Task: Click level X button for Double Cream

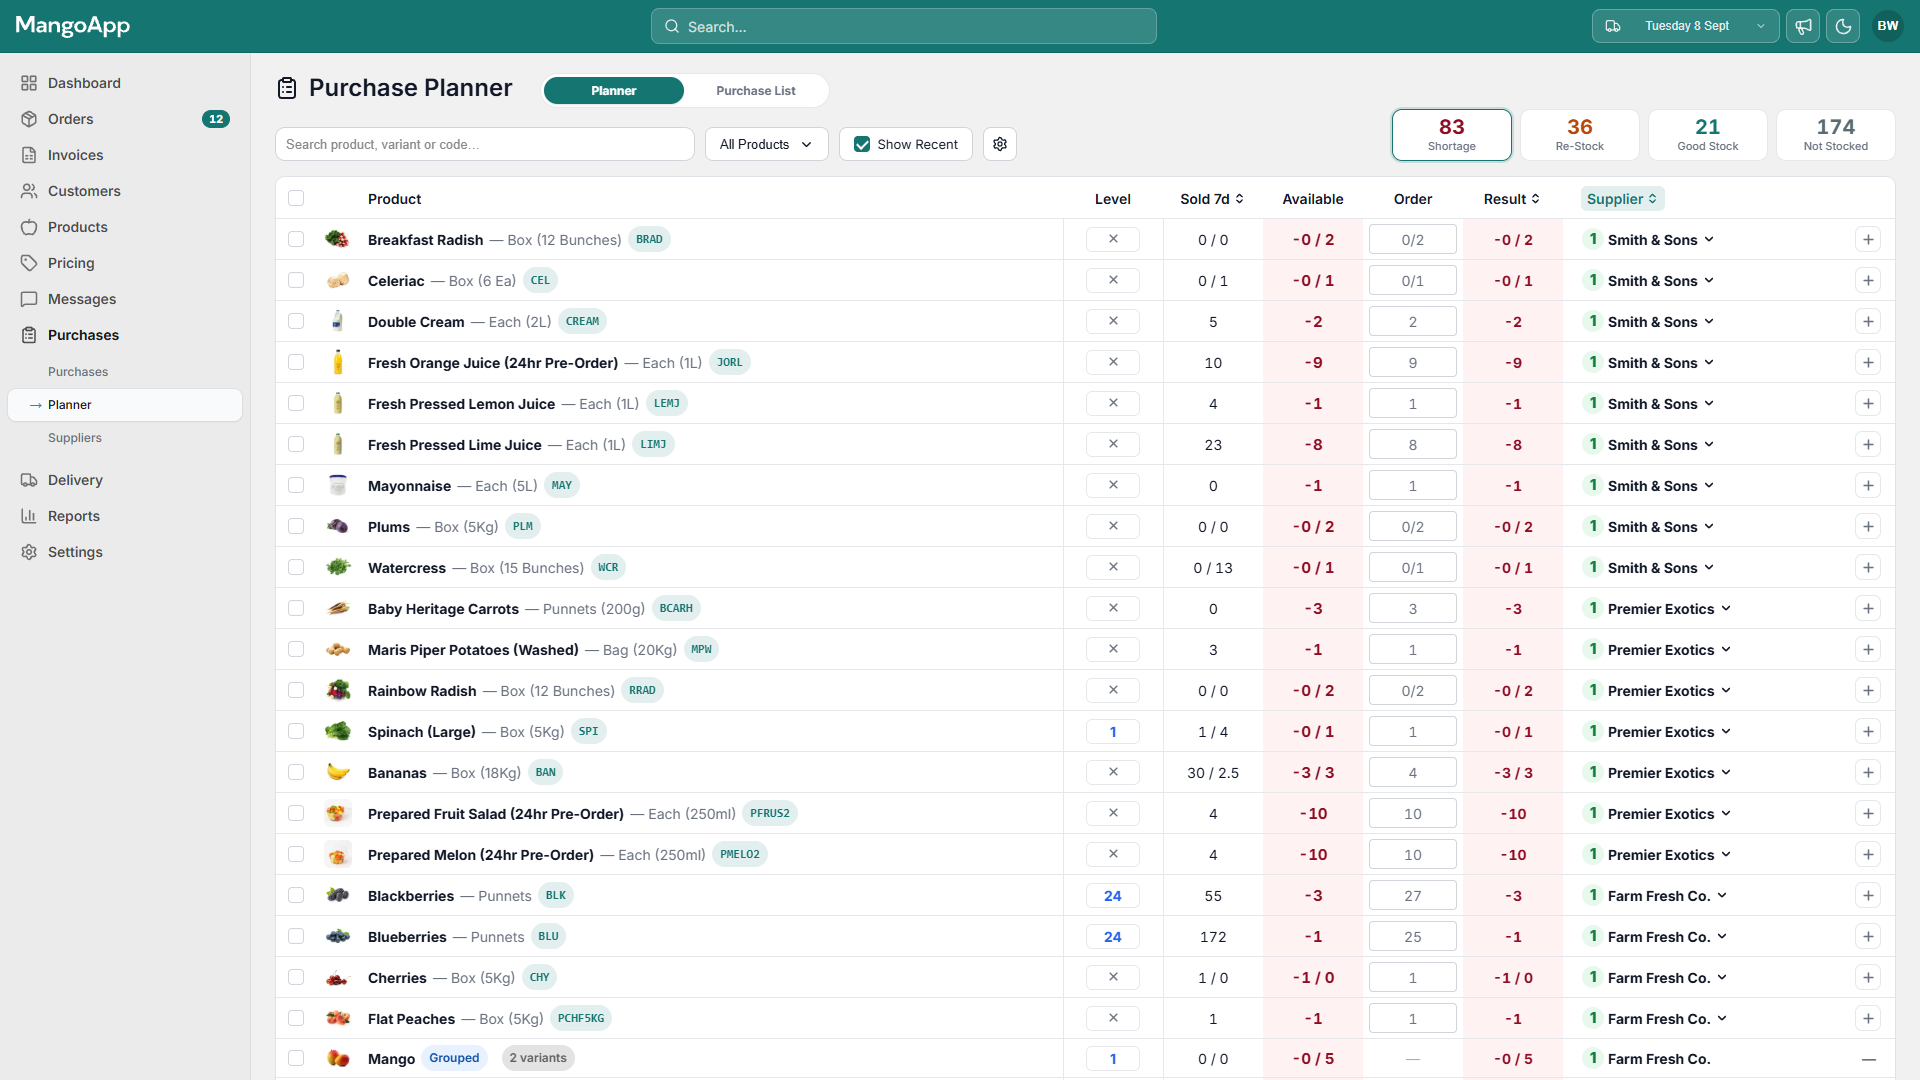Action: (x=1113, y=321)
